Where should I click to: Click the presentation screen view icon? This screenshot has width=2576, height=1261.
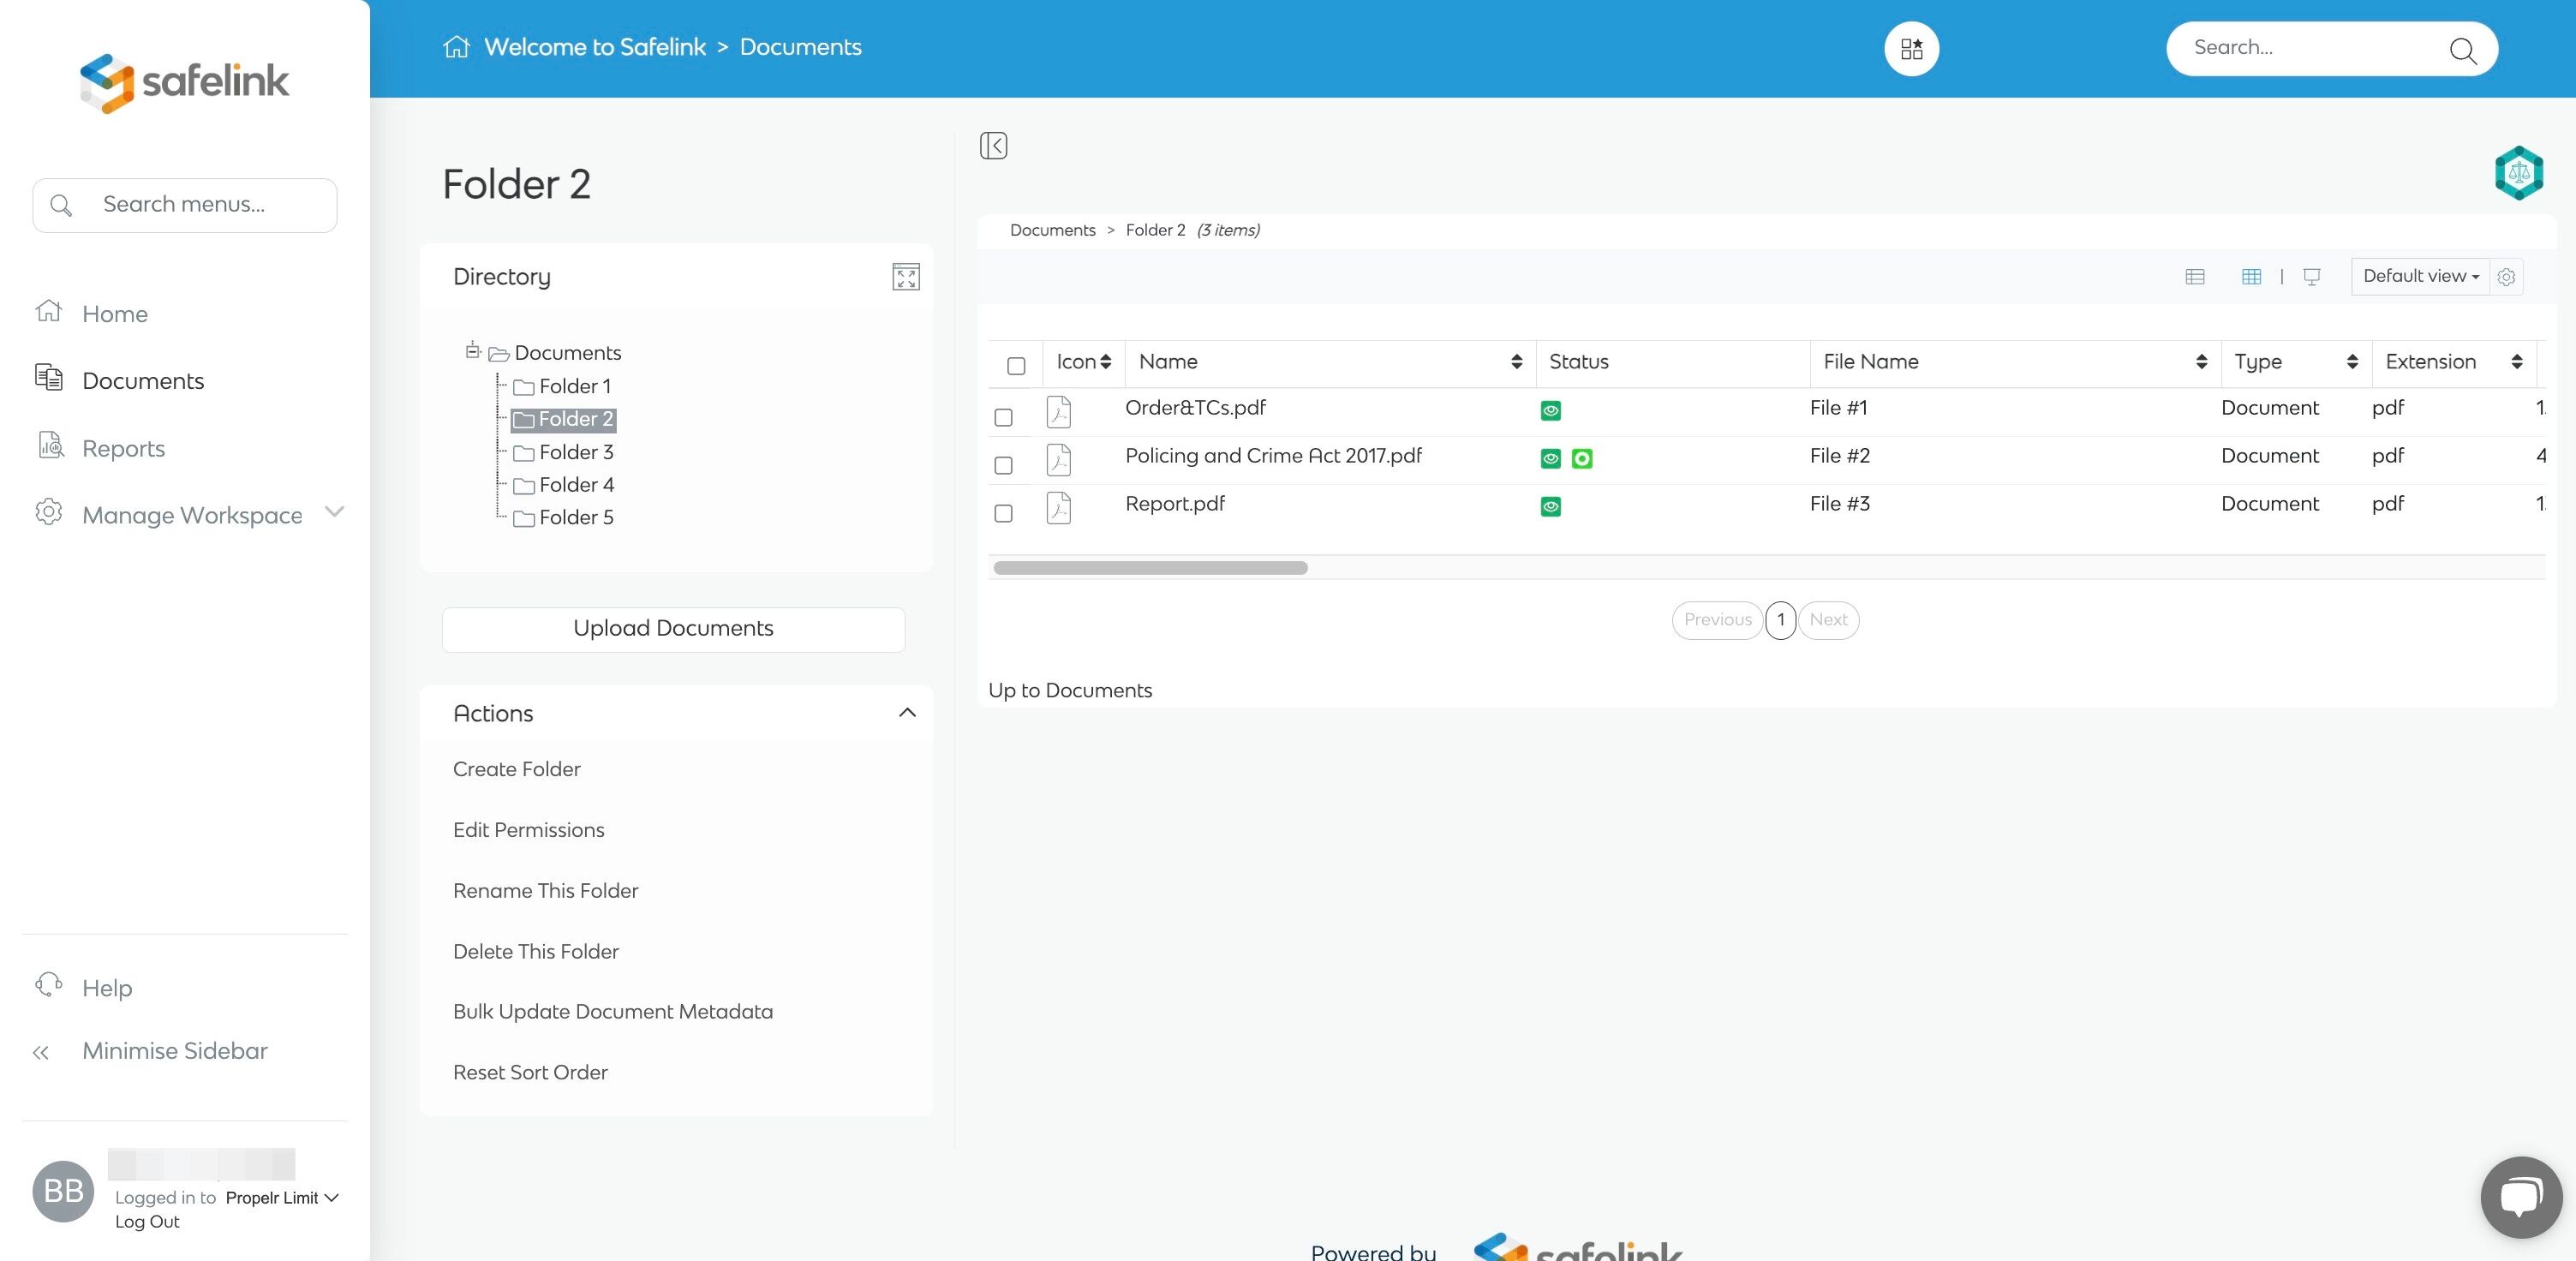coord(2312,277)
